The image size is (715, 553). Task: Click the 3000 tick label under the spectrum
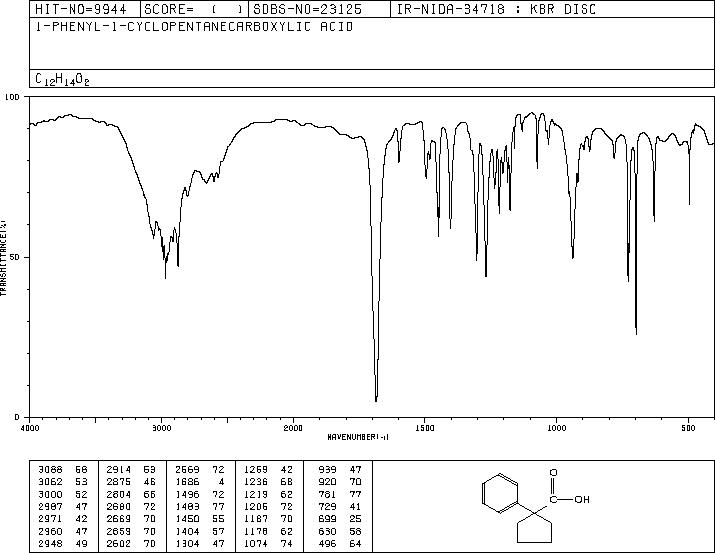pos(161,428)
